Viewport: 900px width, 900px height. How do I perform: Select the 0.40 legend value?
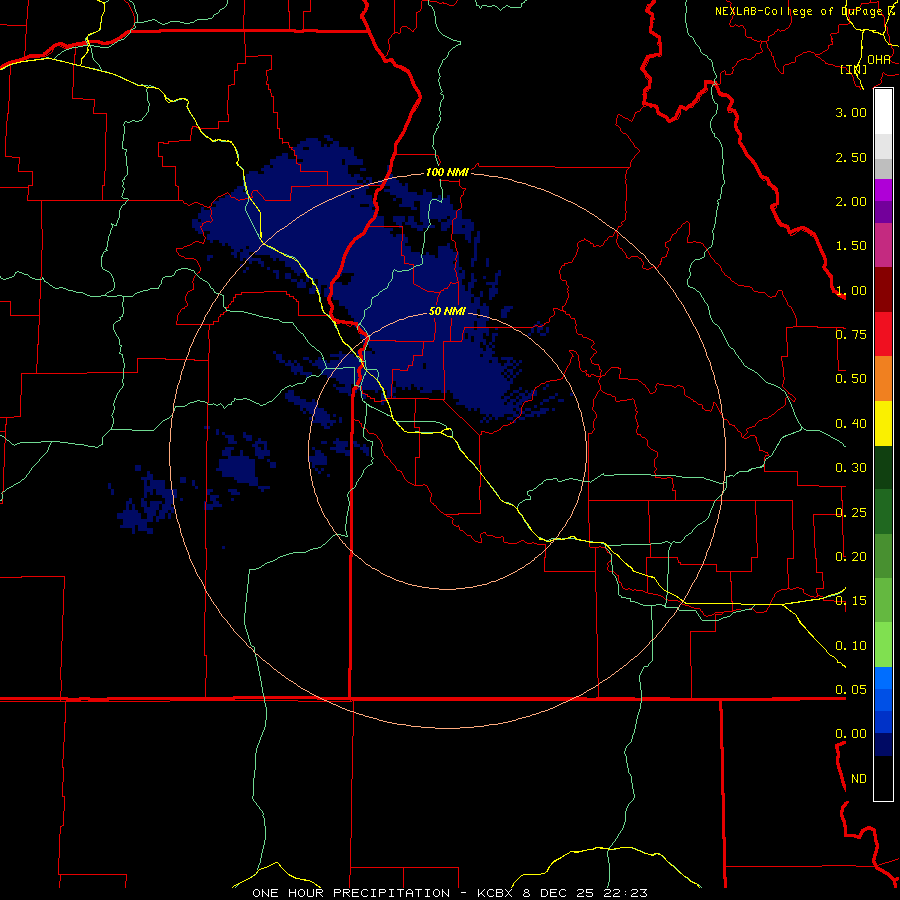(851, 424)
